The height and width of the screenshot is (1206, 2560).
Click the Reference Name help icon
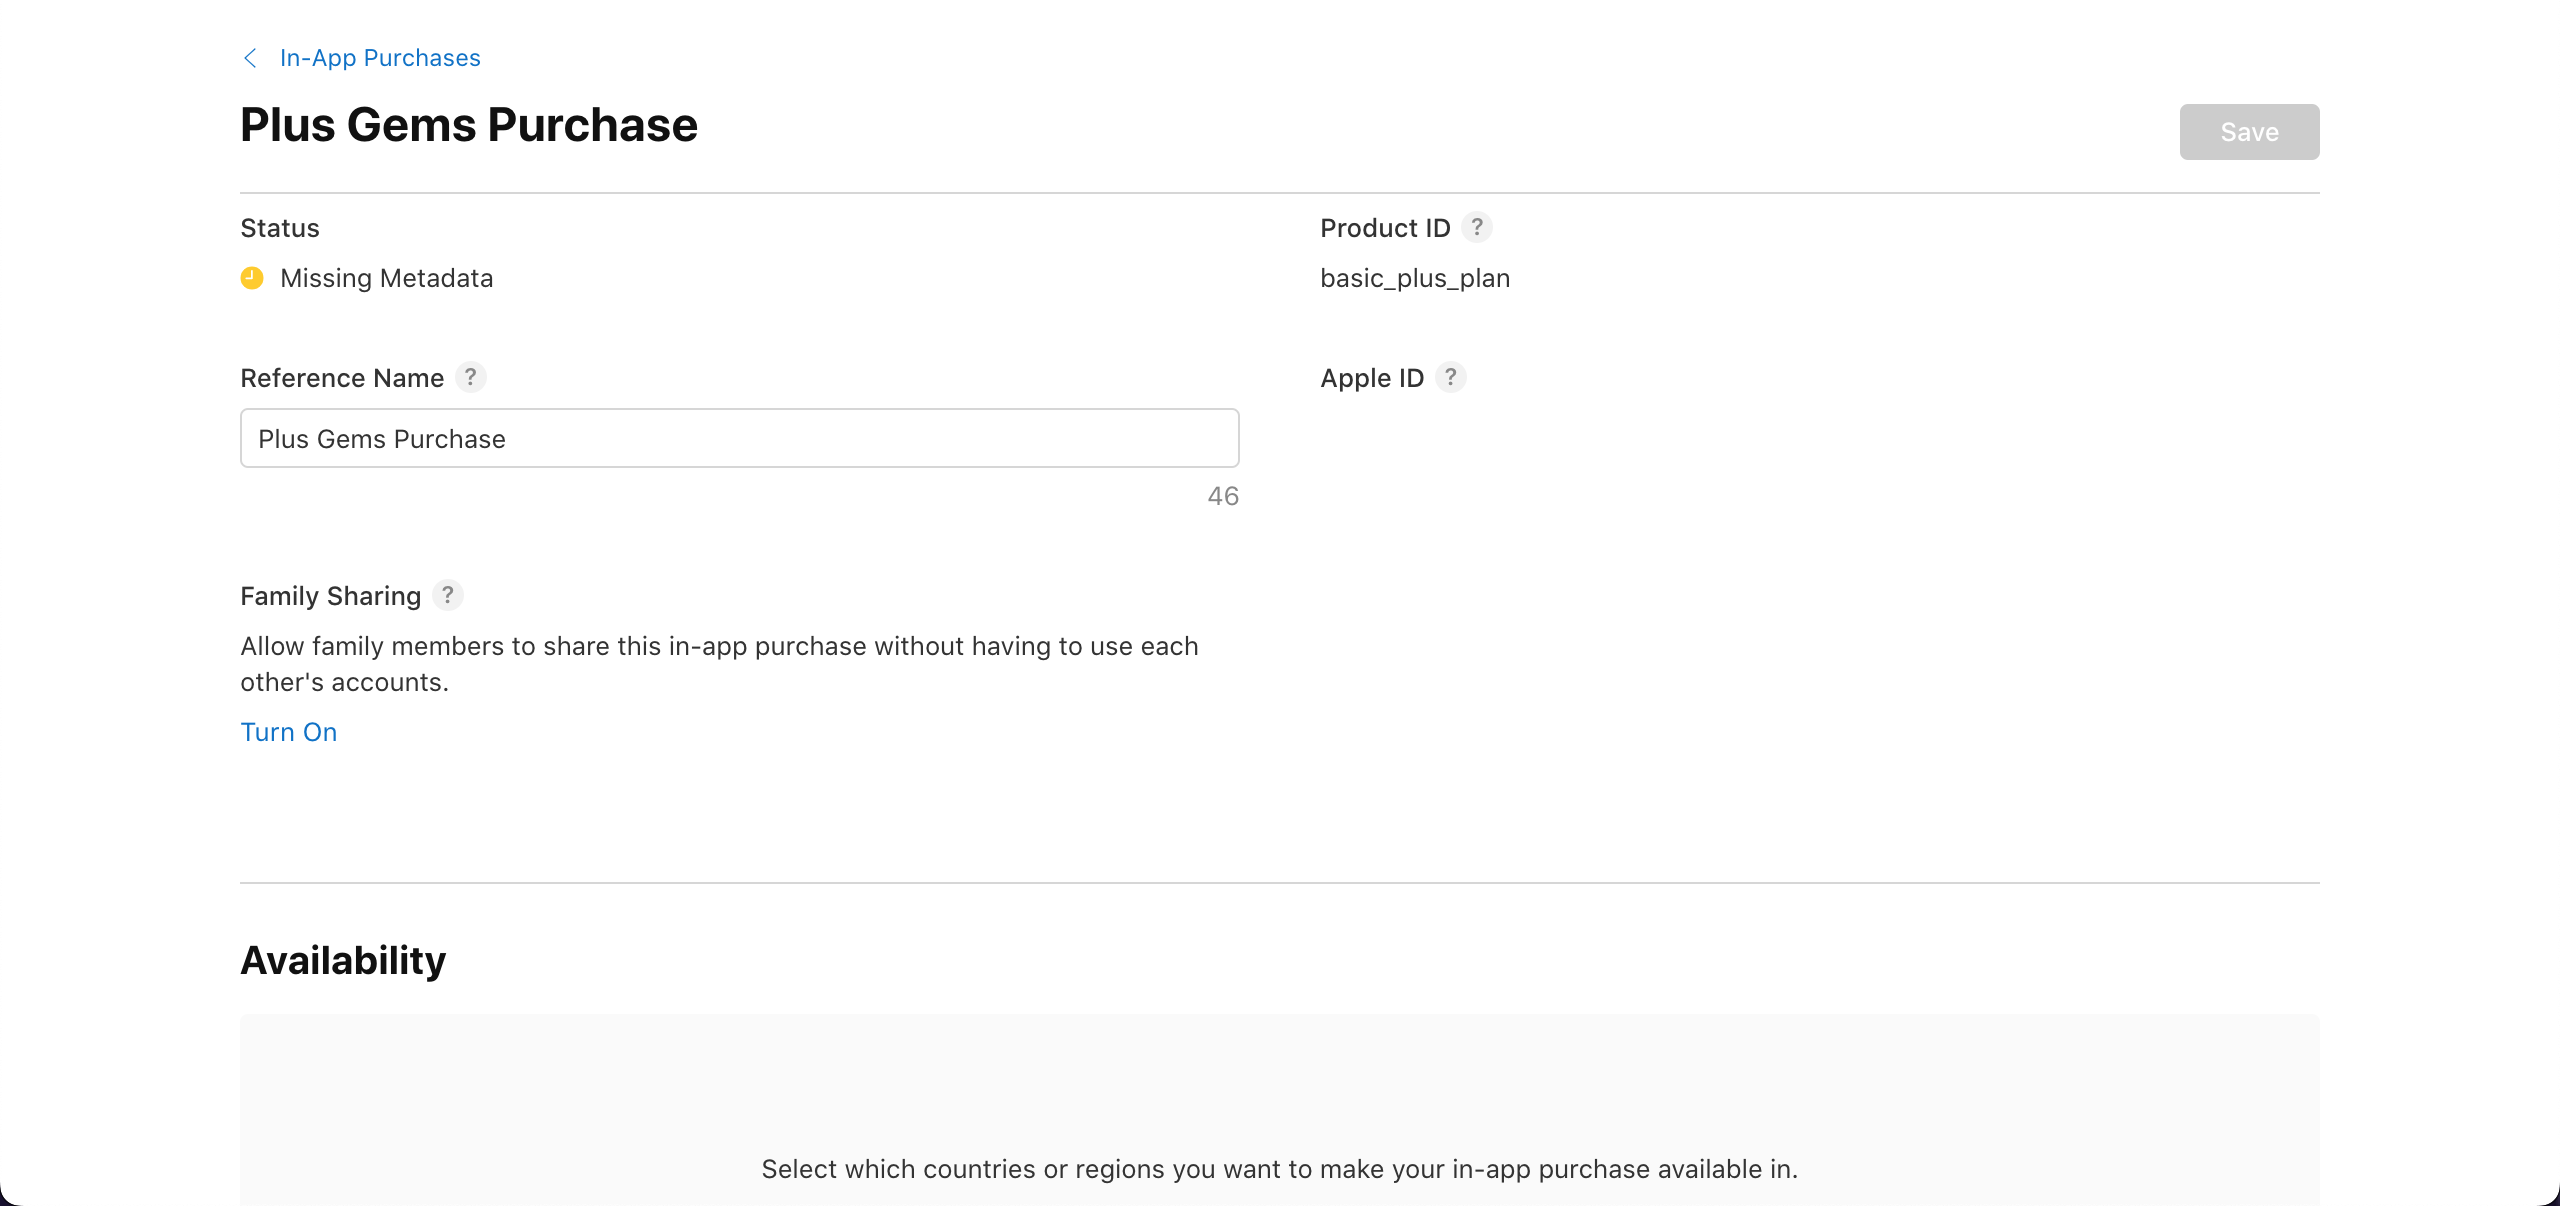pyautogui.click(x=470, y=378)
